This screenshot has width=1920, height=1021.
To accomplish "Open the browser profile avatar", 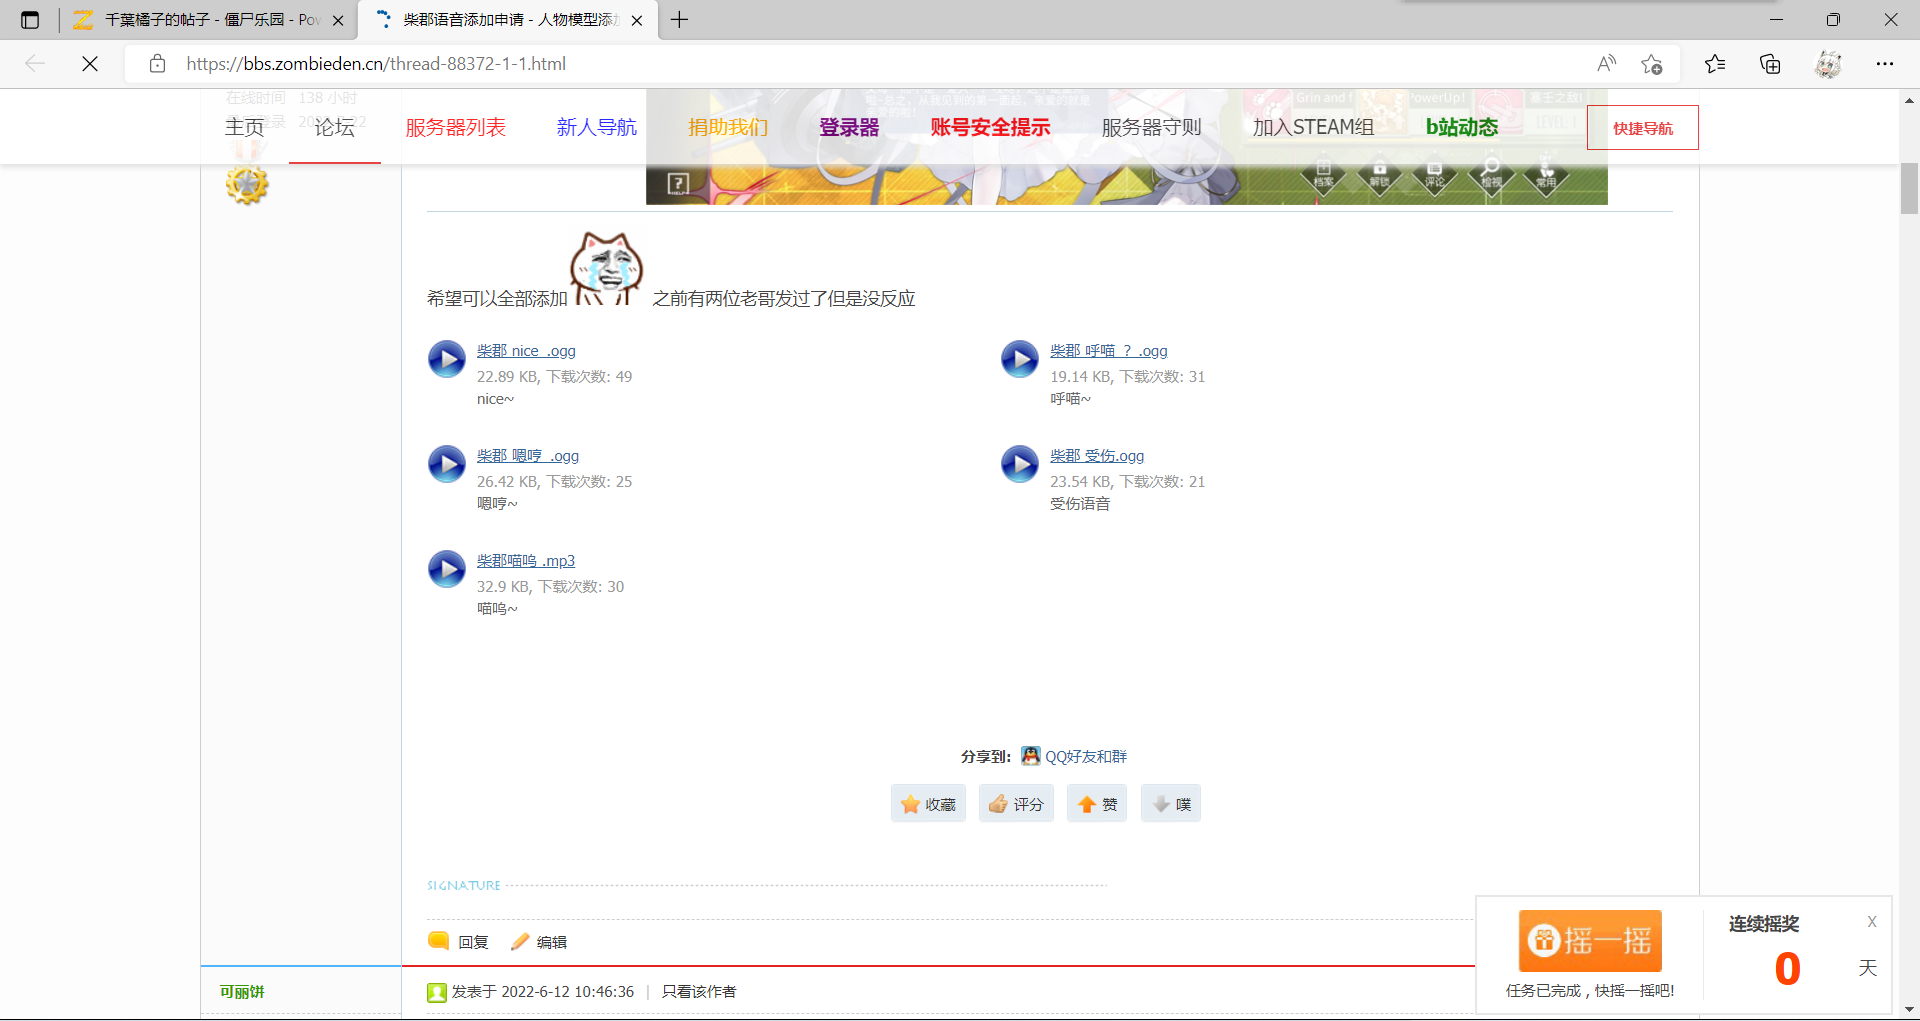I will [1828, 64].
